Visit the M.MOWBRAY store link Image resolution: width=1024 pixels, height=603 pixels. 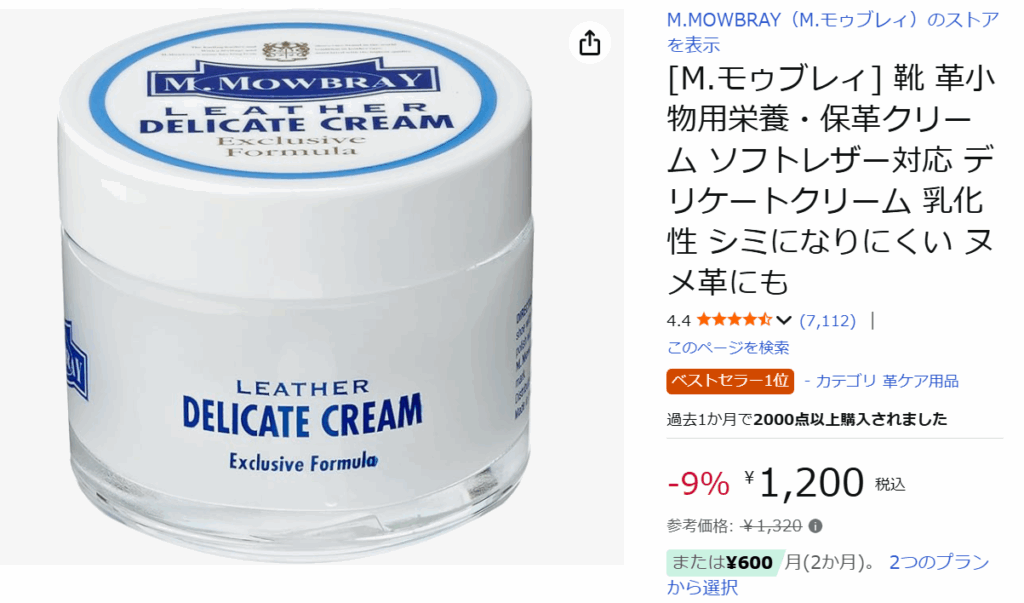(833, 32)
